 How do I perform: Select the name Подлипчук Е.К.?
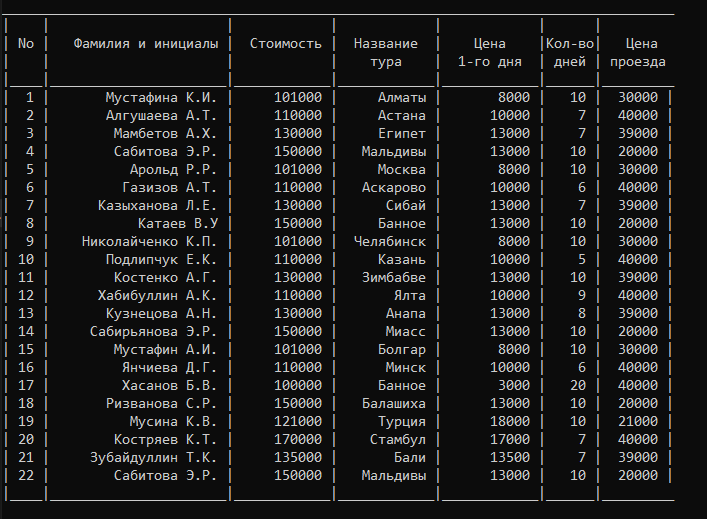161,260
